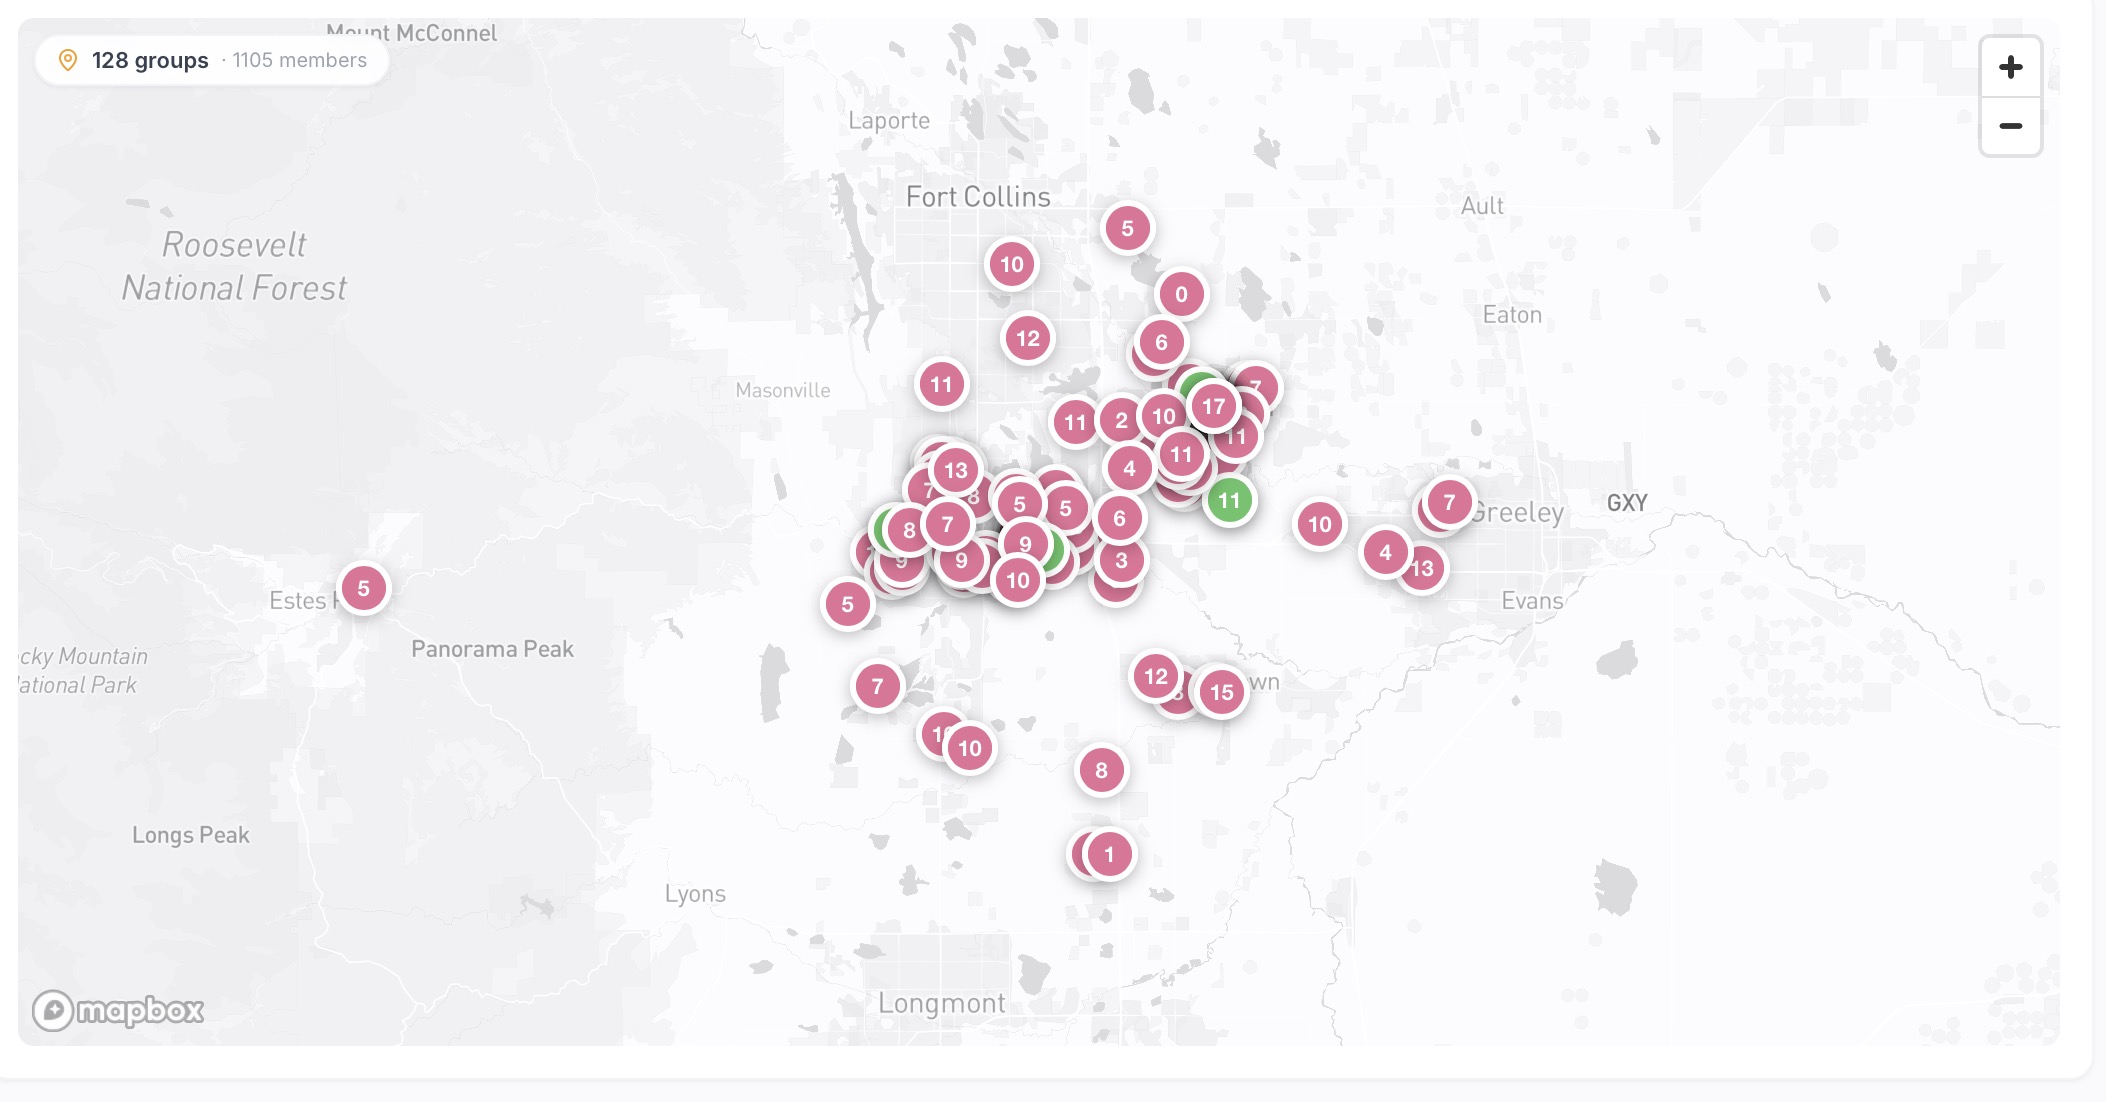The width and height of the screenshot is (2106, 1102).
Task: Click the "13" marker near Evans
Action: pos(1421,566)
